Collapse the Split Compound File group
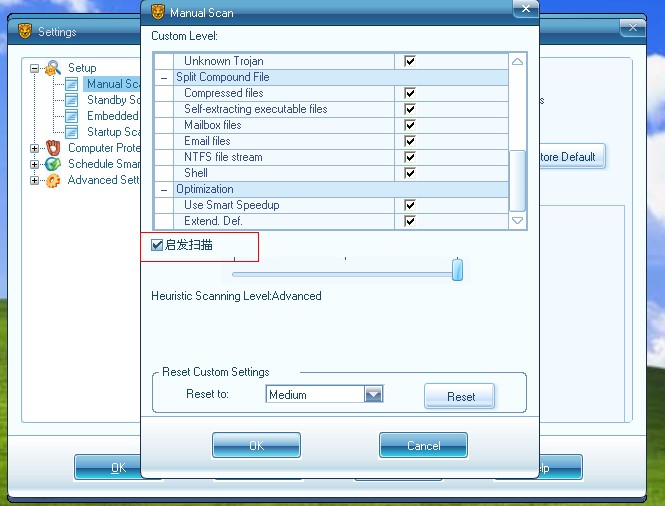665x506 pixels. coord(164,78)
